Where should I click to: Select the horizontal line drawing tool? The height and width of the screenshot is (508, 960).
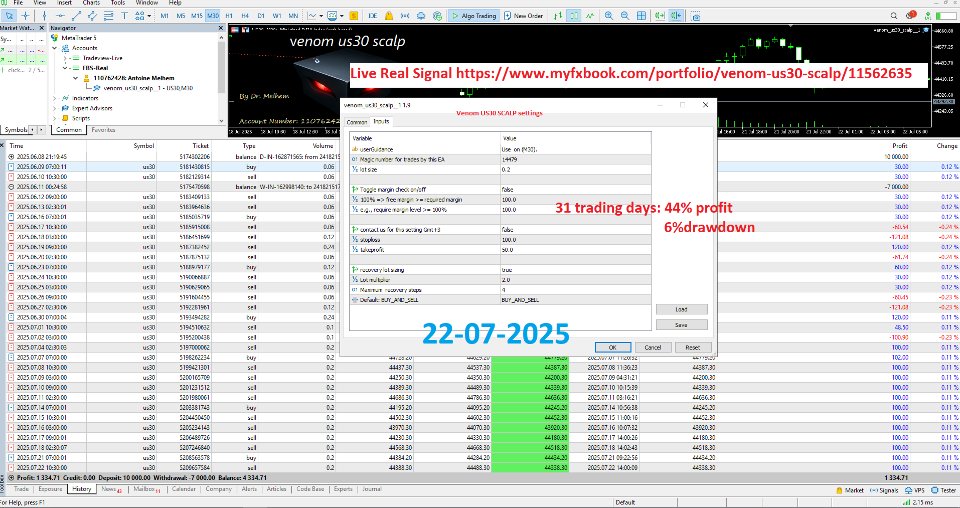(60, 15)
